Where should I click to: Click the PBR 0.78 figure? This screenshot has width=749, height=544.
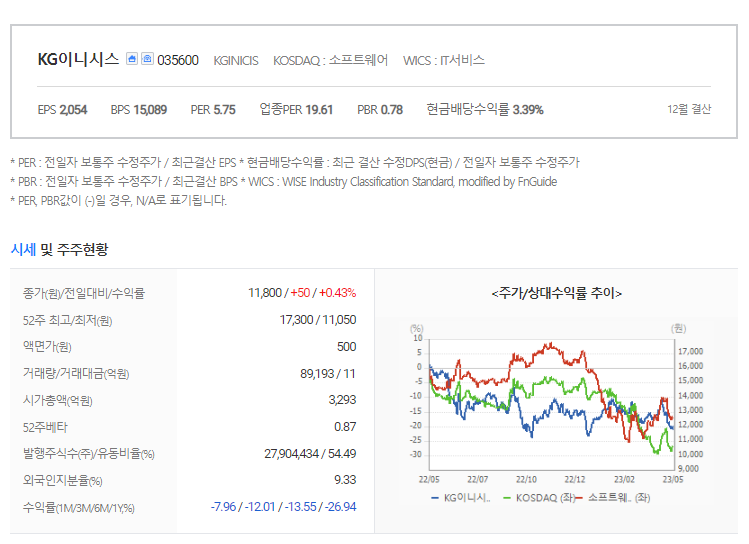pos(380,110)
